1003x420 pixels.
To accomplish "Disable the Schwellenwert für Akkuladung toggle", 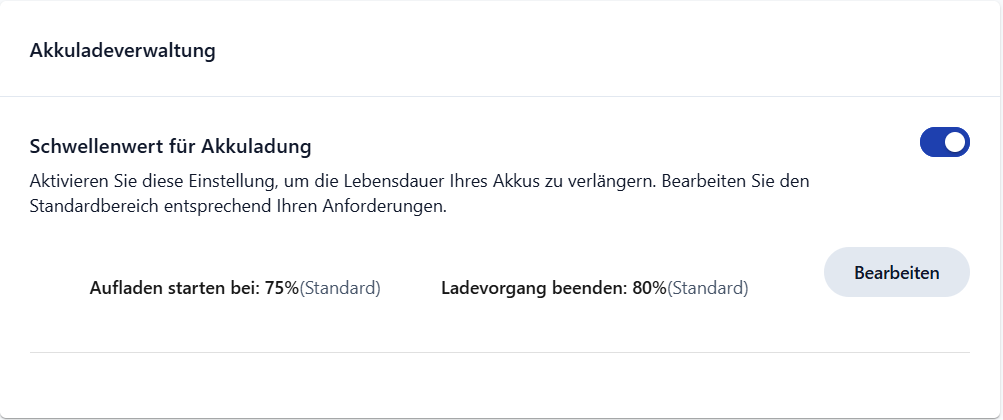I will point(944,143).
